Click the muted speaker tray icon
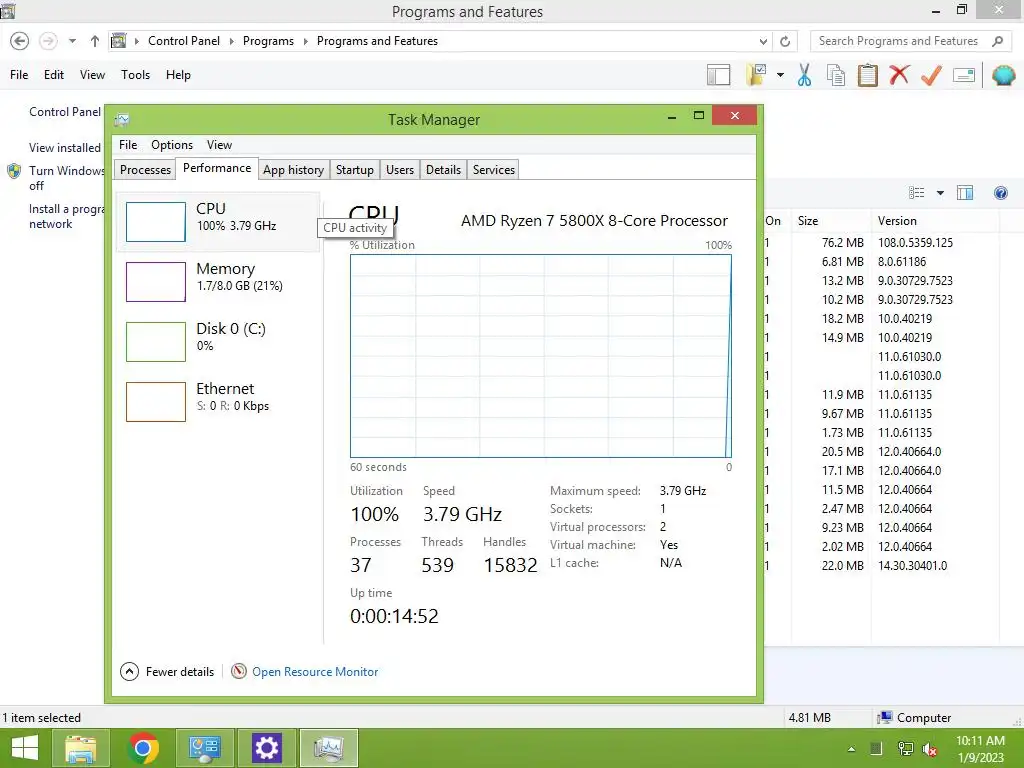Viewport: 1024px width, 768px height. click(930, 748)
